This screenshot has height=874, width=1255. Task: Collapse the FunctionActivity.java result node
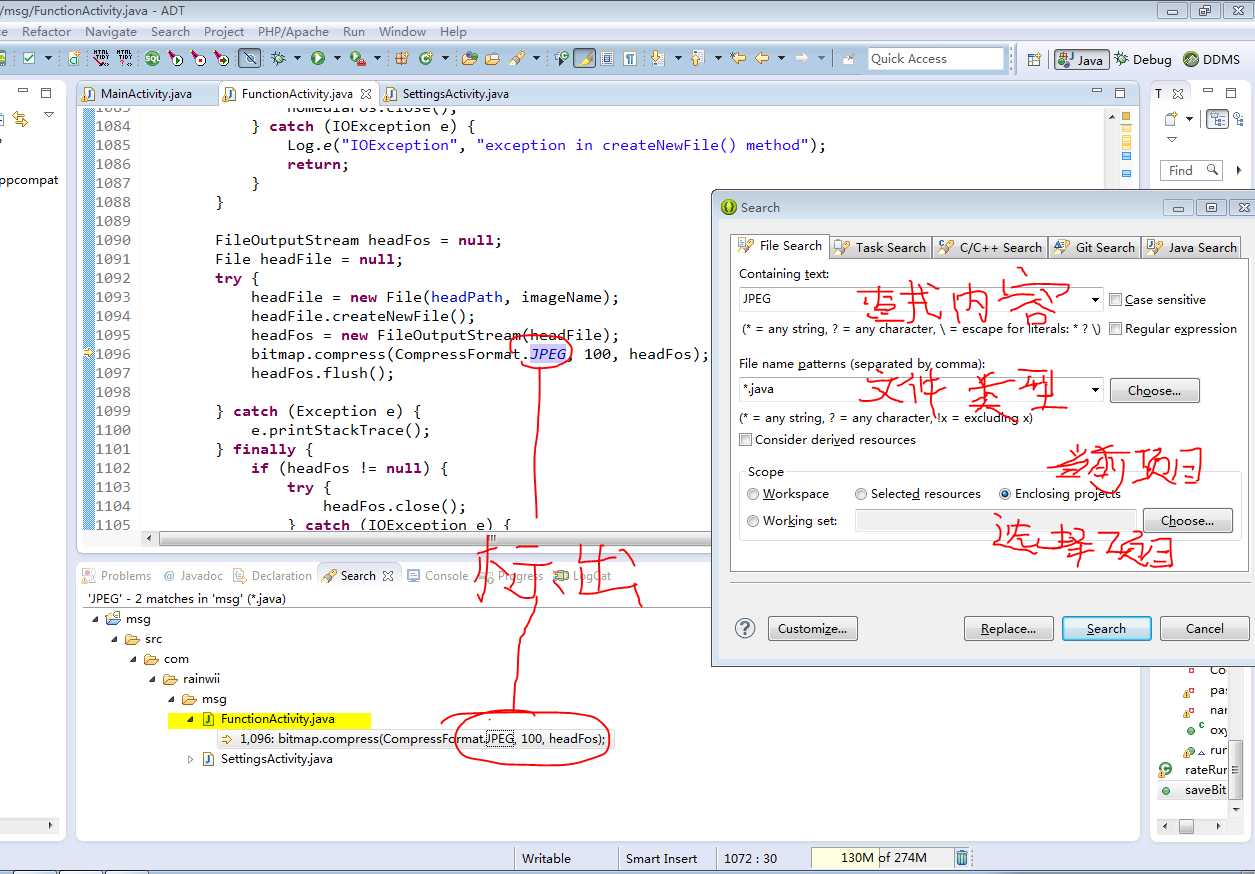point(192,719)
